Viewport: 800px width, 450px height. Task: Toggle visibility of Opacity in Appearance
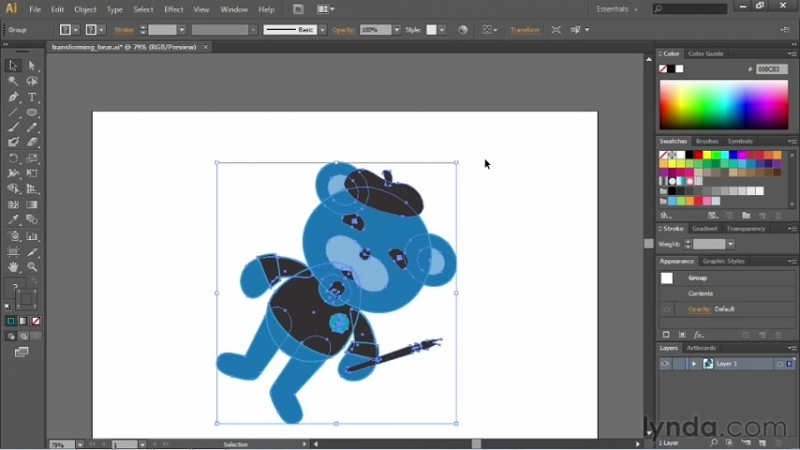pyautogui.click(x=666, y=309)
